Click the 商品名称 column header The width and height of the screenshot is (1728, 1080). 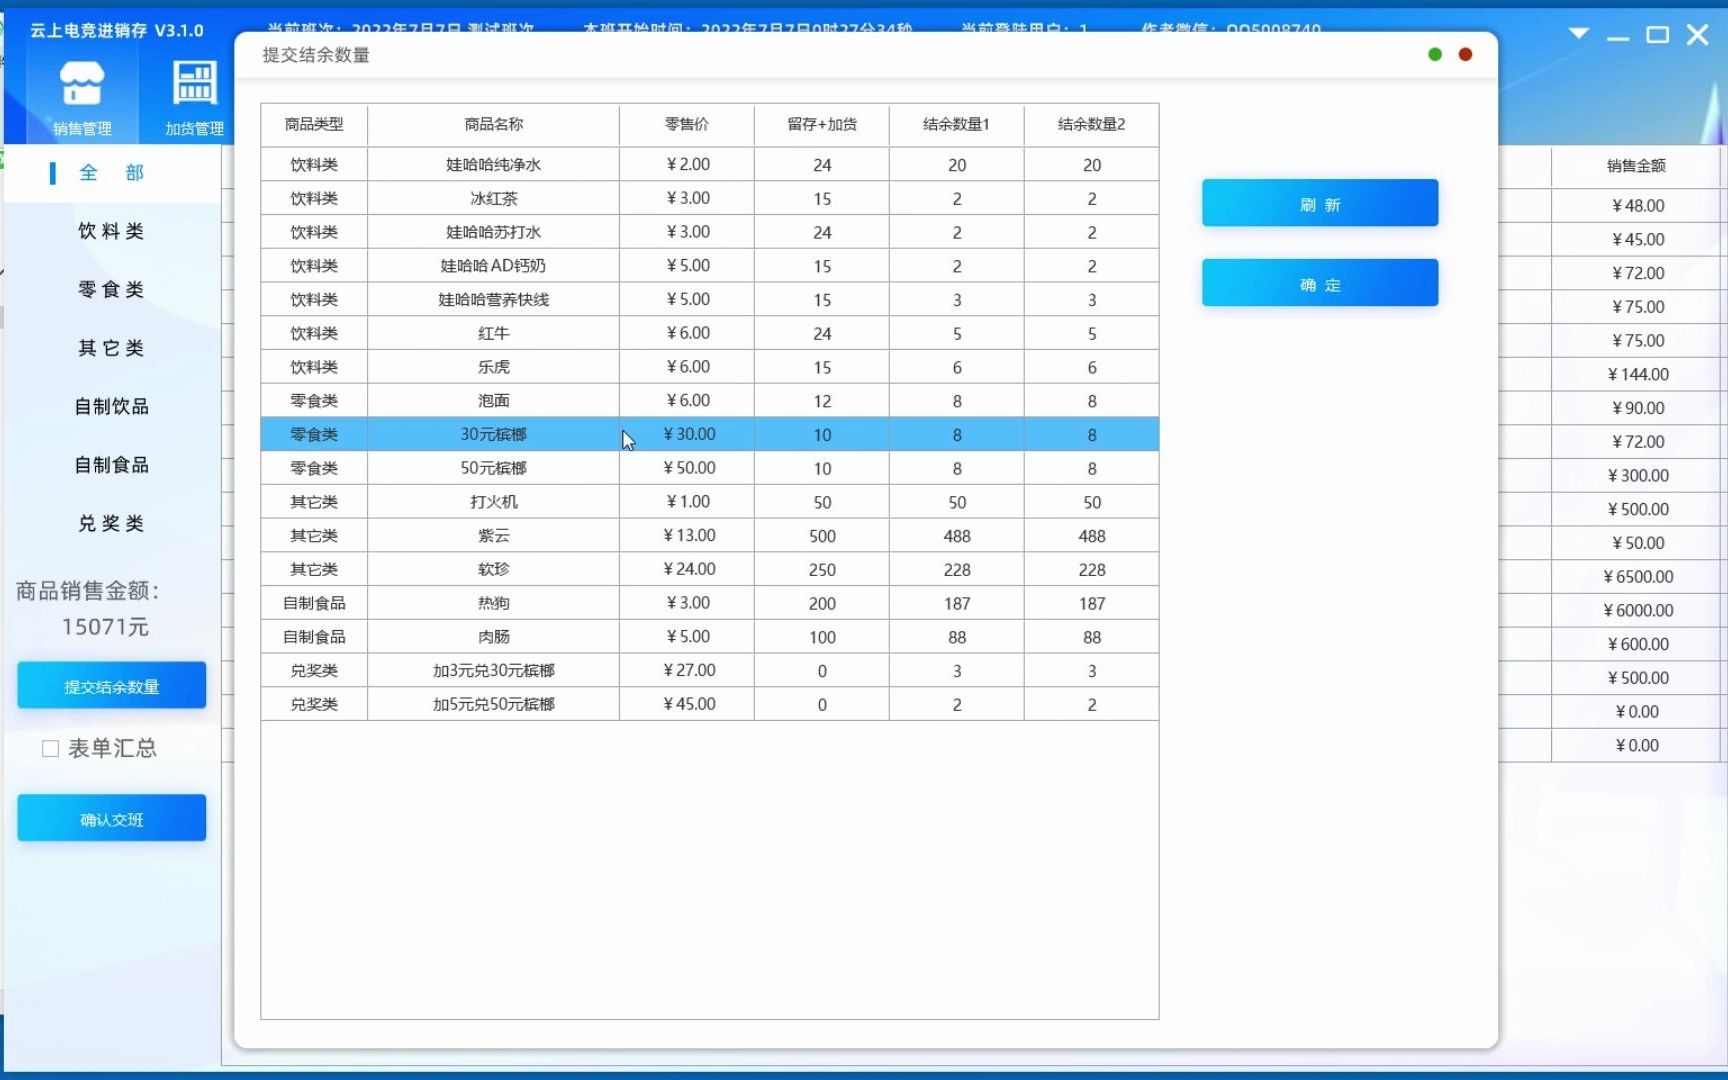(x=493, y=125)
